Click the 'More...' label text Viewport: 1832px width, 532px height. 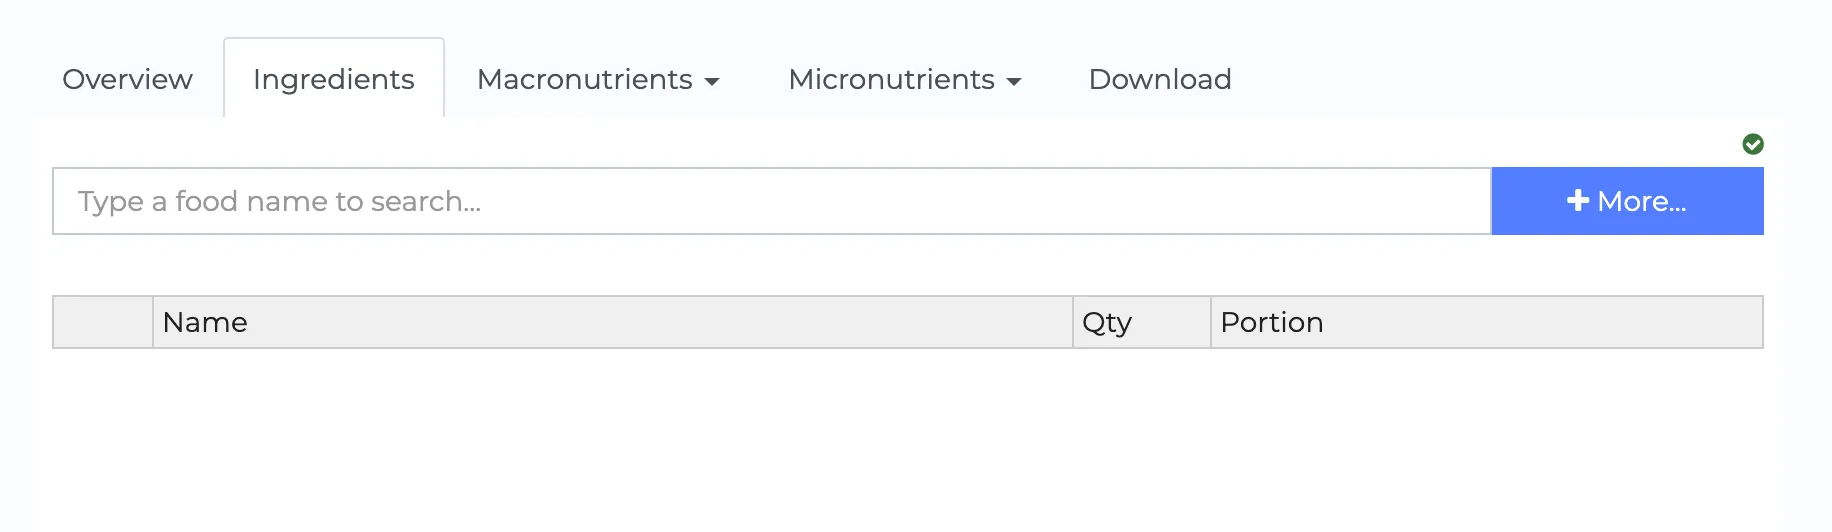click(x=1641, y=201)
